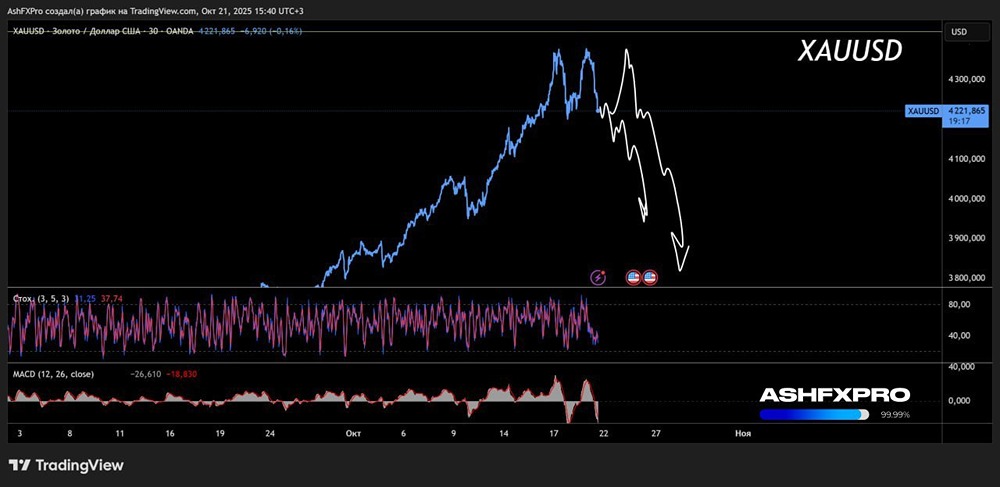The width and height of the screenshot is (1000, 487).
Task: Click the Stochastic value 37,74
Action: (x=112, y=298)
